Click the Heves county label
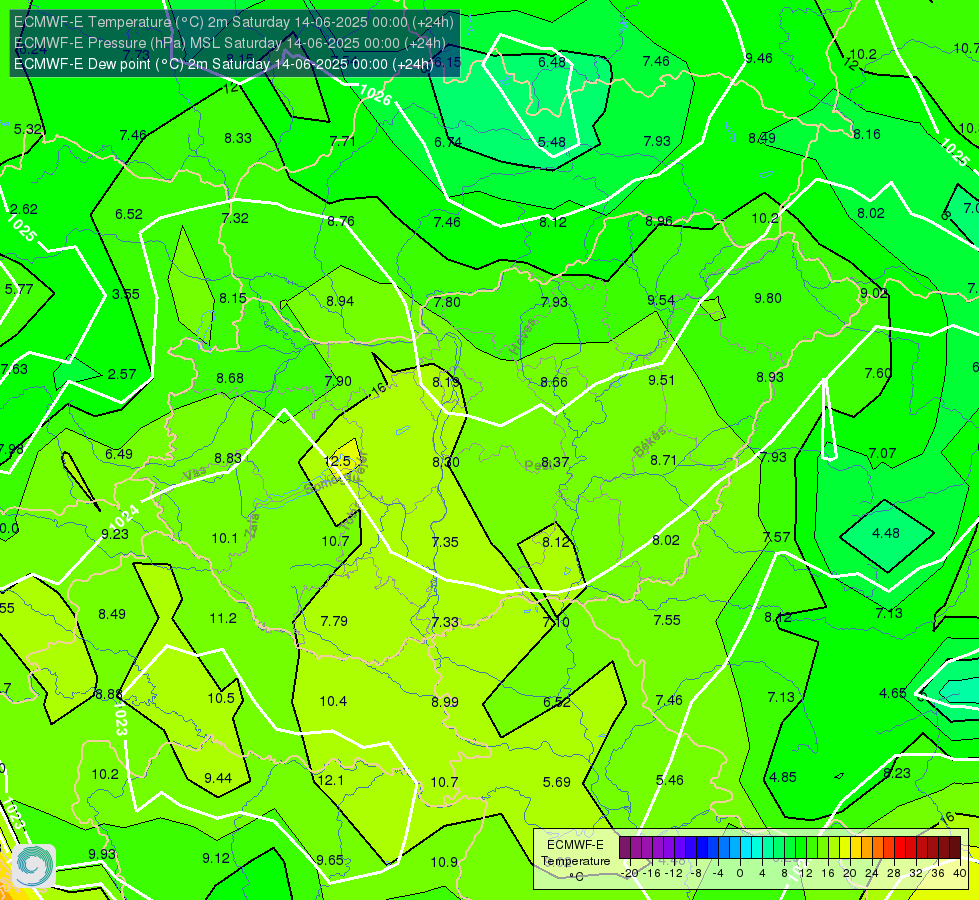The height and width of the screenshot is (900, 979). pos(523,337)
